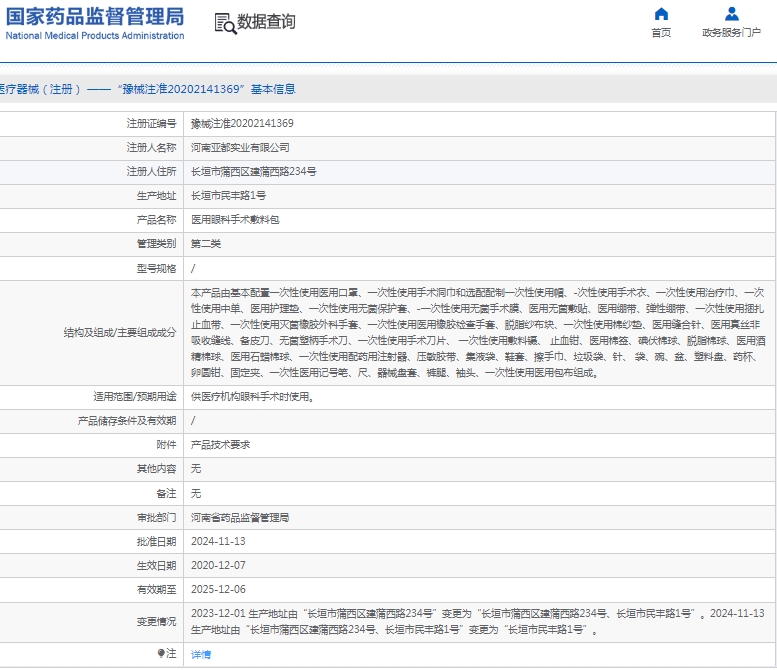The width and height of the screenshot is (777, 670).
Task: Click the 无 value in 备注 row
Action: pyautogui.click(x=196, y=494)
